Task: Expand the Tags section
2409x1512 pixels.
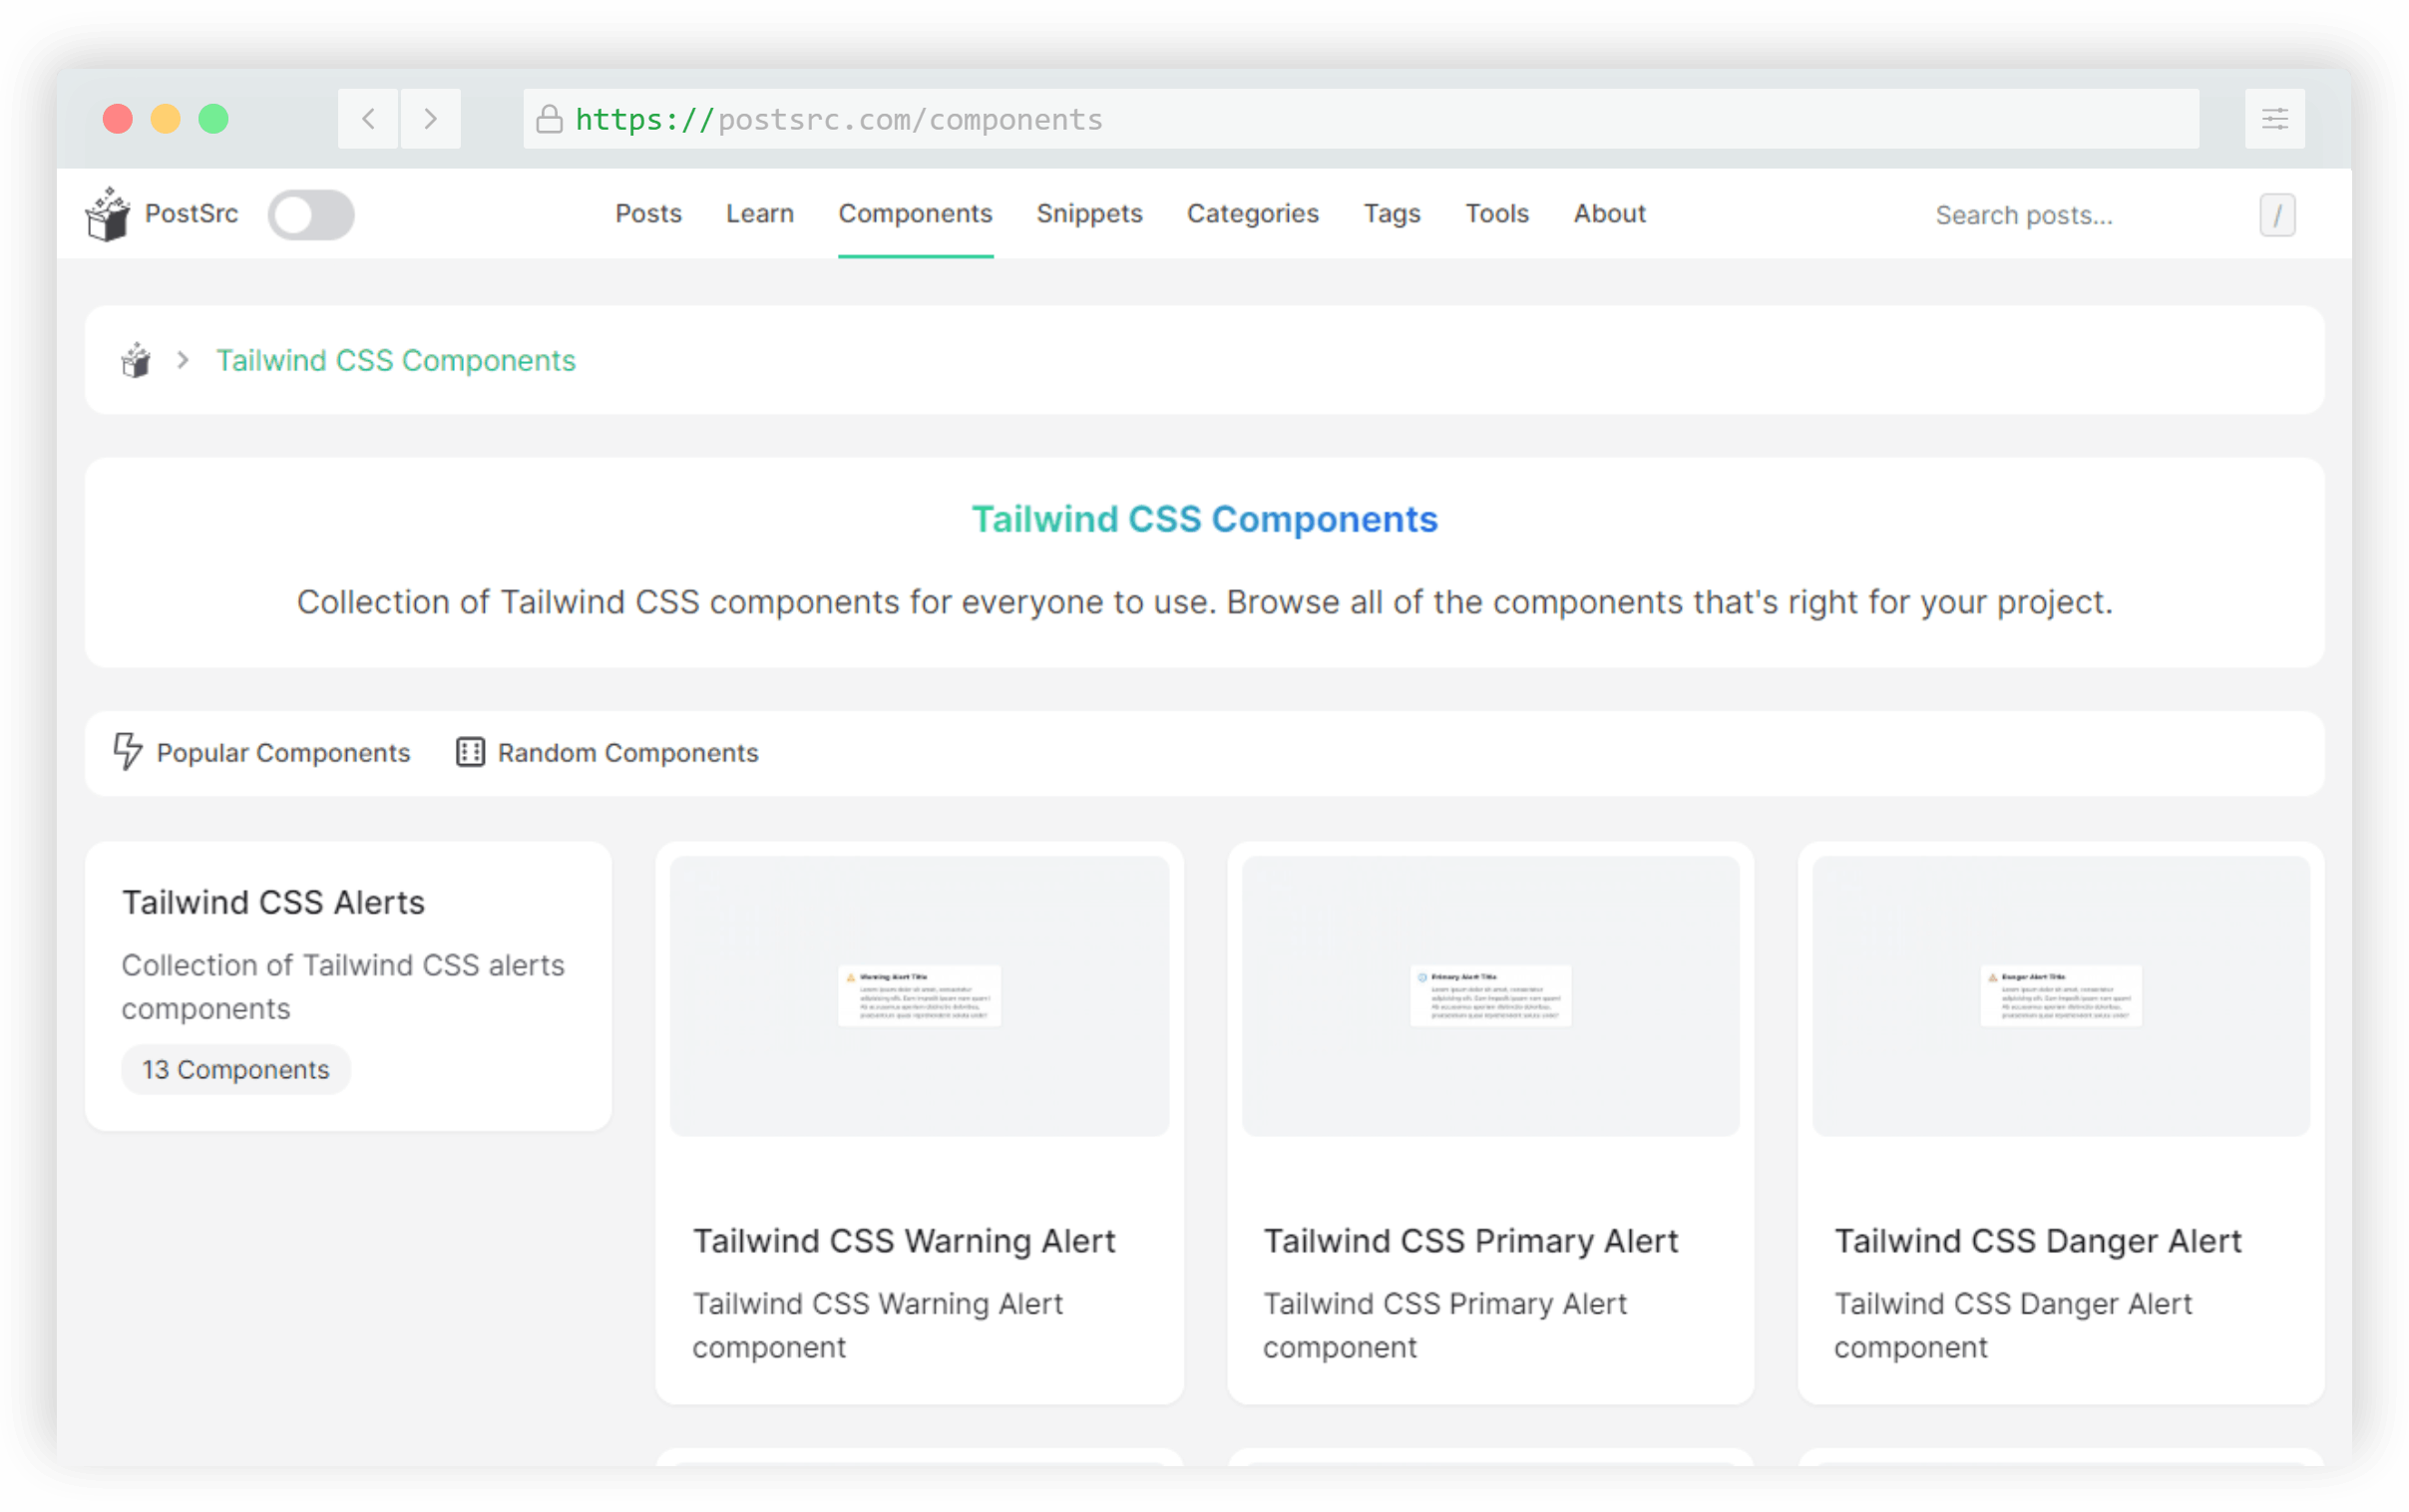Action: click(x=1391, y=214)
